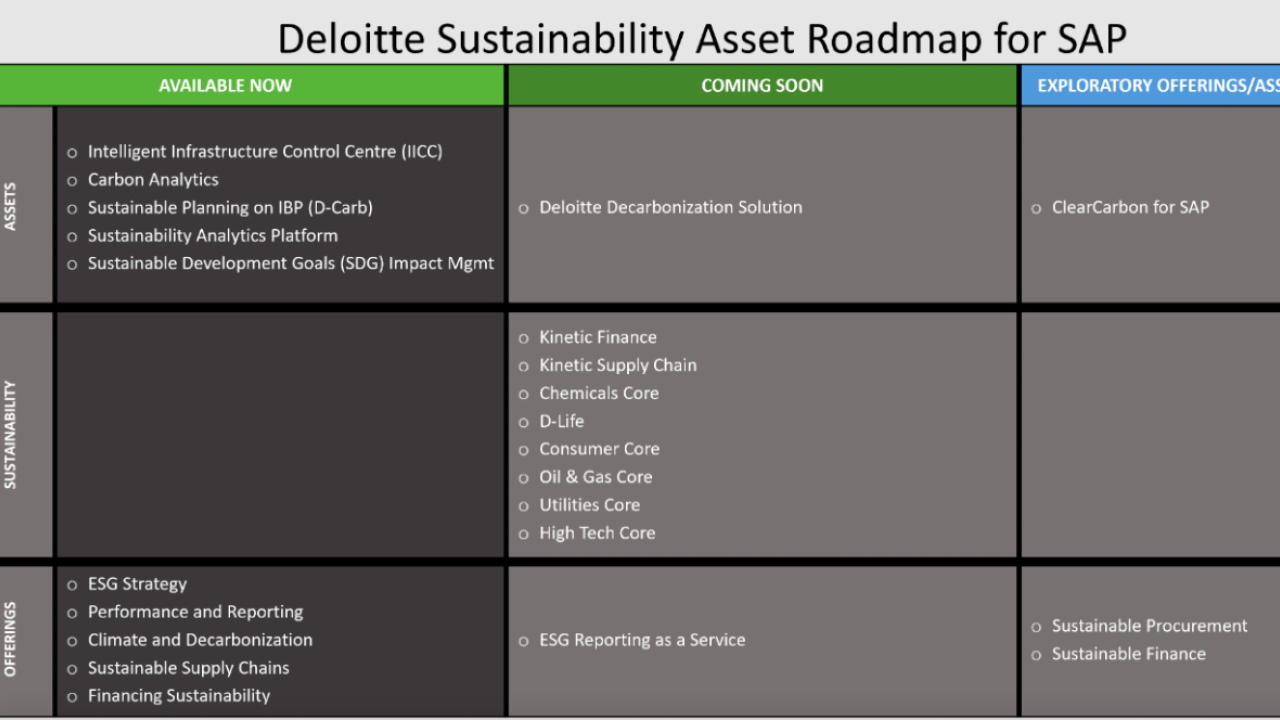The image size is (1280, 720).
Task: Select "Sustainable Development Goals (SDG) Impact Mgmt"
Action: (x=291, y=264)
